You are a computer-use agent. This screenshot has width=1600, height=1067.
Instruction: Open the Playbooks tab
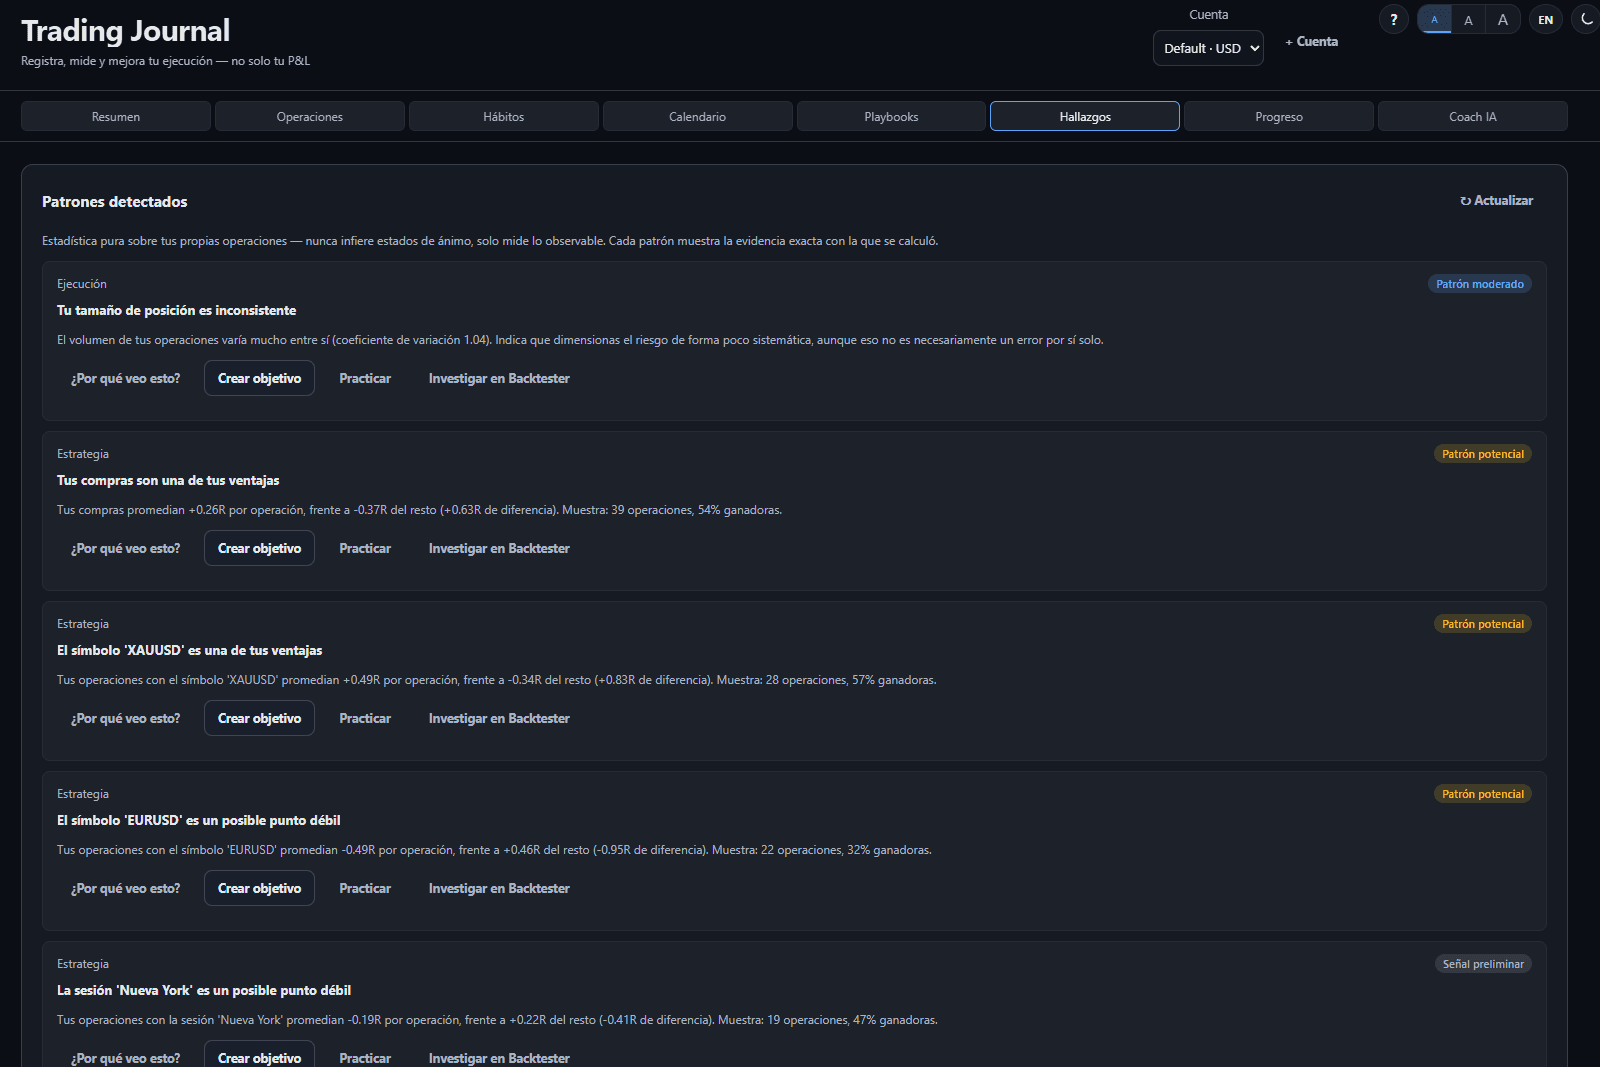tap(891, 116)
